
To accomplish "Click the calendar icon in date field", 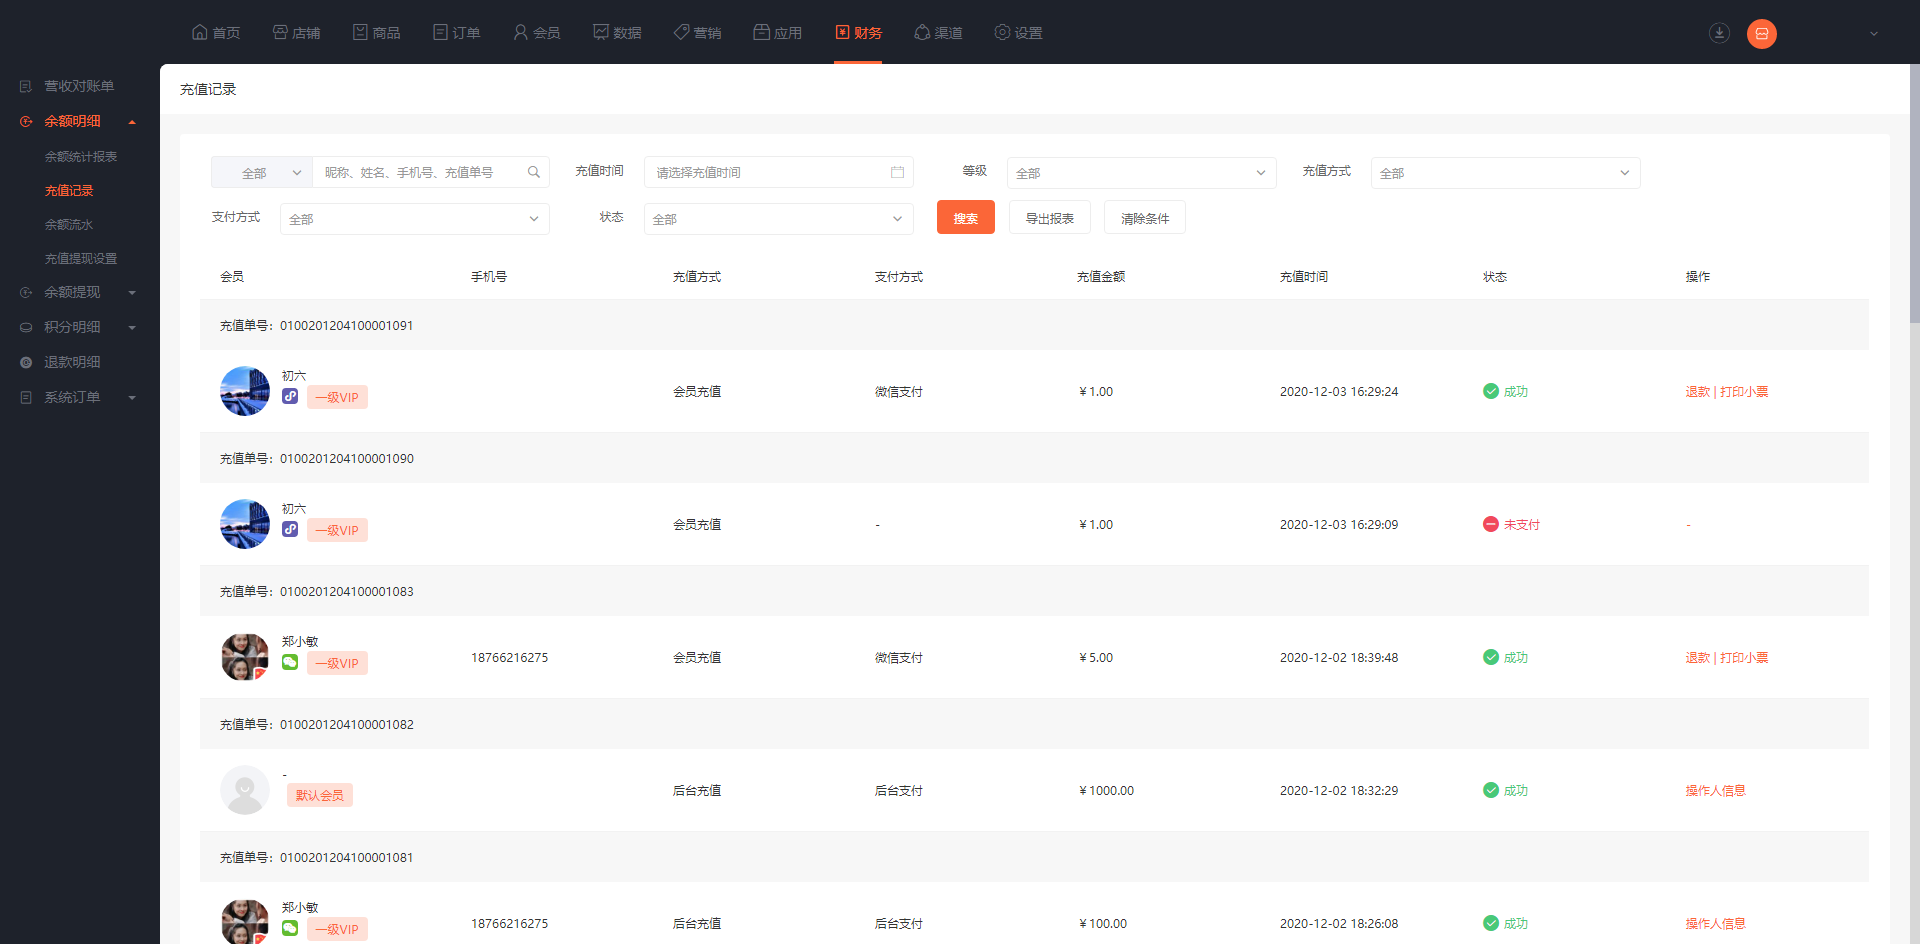I will point(897,172).
